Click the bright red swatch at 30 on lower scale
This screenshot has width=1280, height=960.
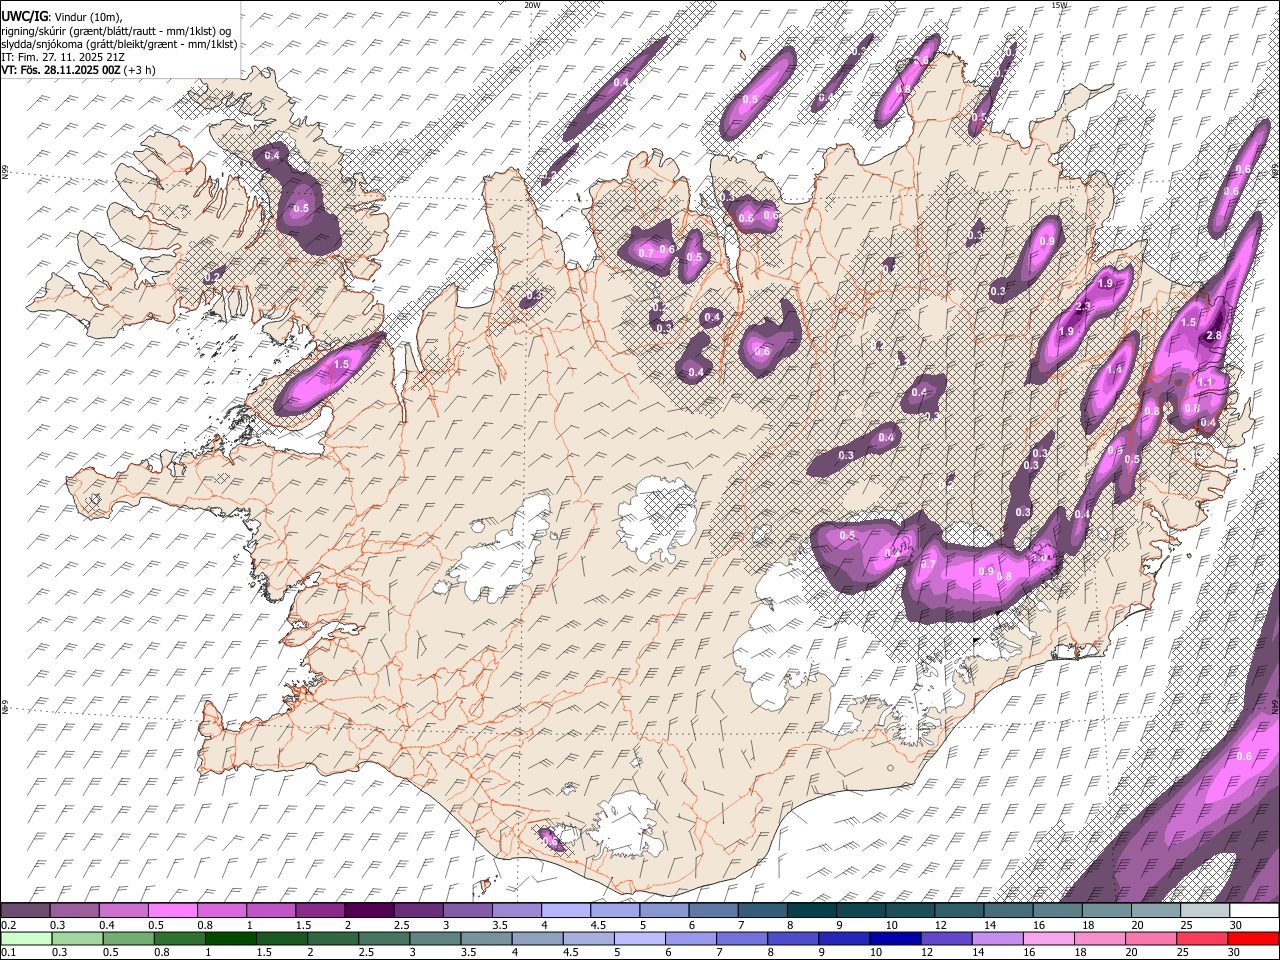pos(1253,939)
